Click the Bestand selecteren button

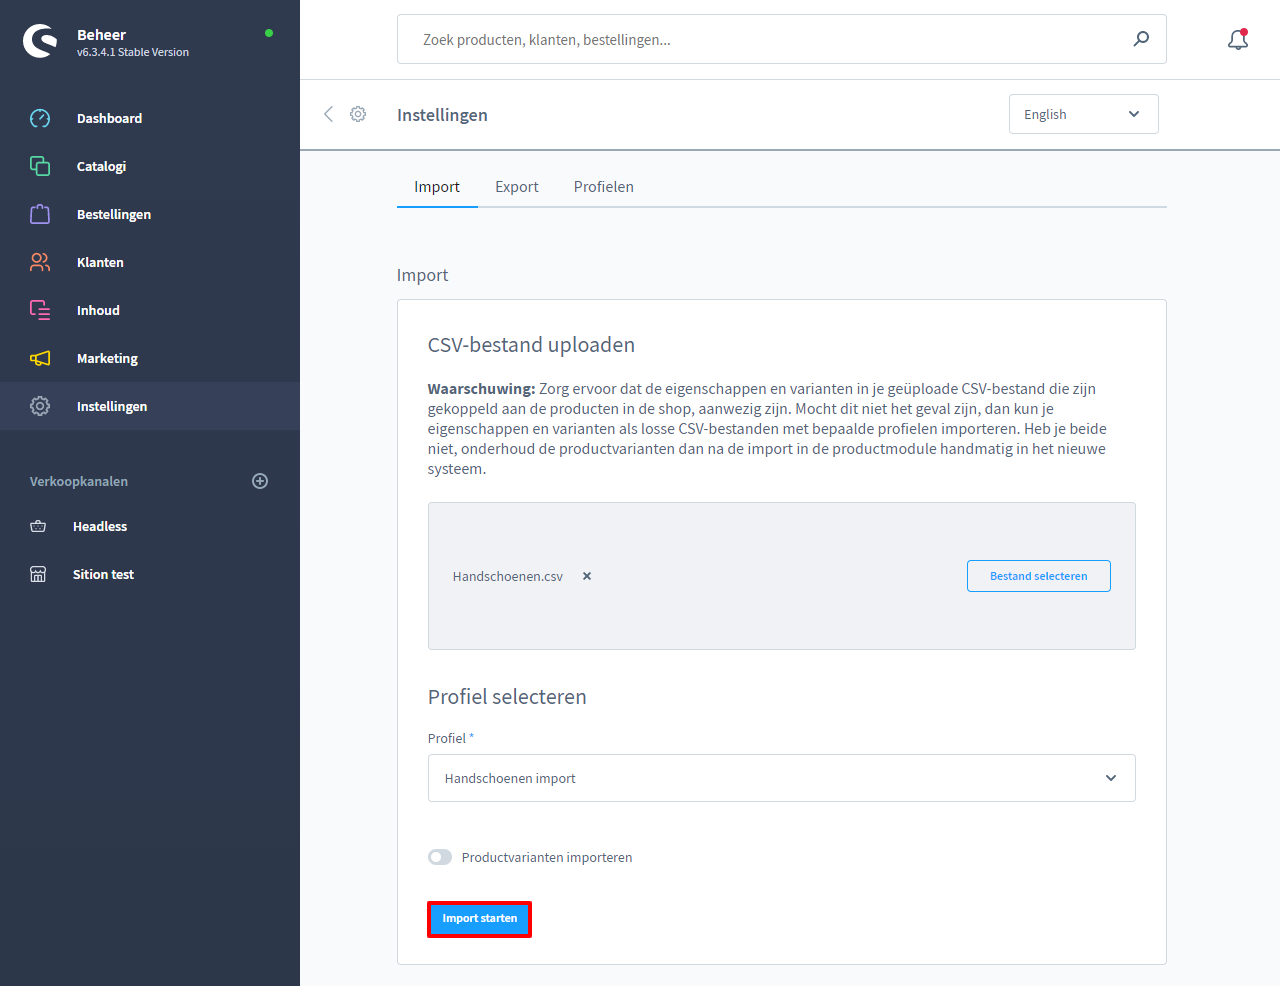[x=1038, y=576]
